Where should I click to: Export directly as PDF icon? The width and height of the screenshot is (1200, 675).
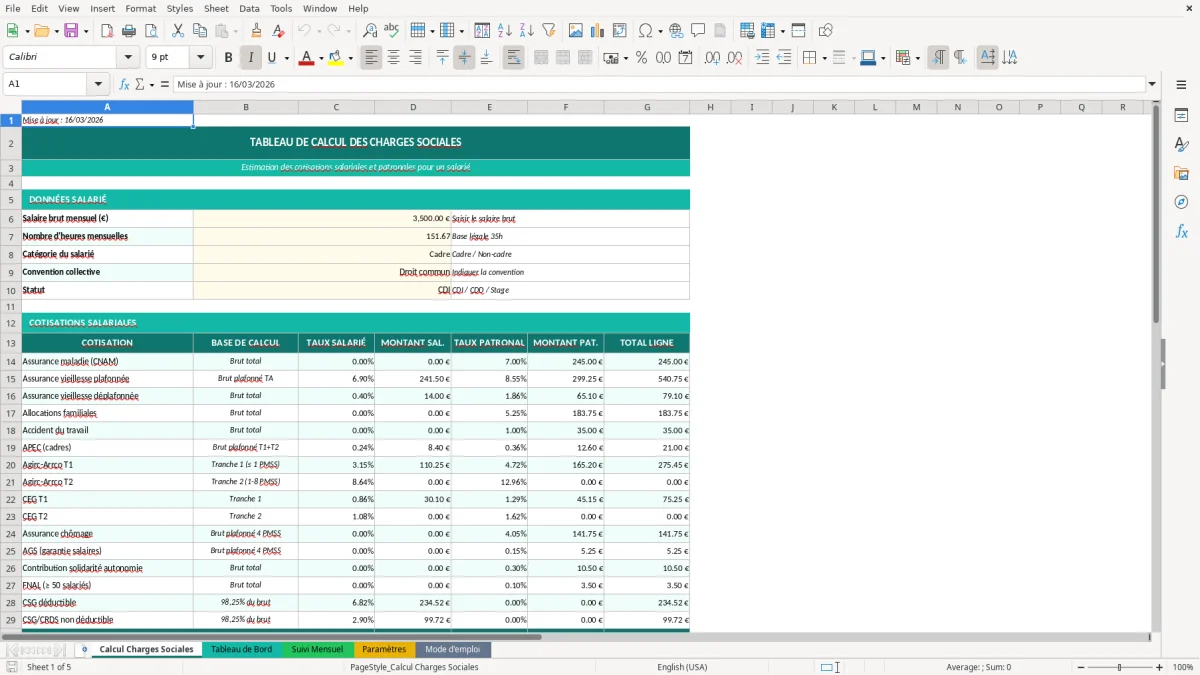[108, 31]
